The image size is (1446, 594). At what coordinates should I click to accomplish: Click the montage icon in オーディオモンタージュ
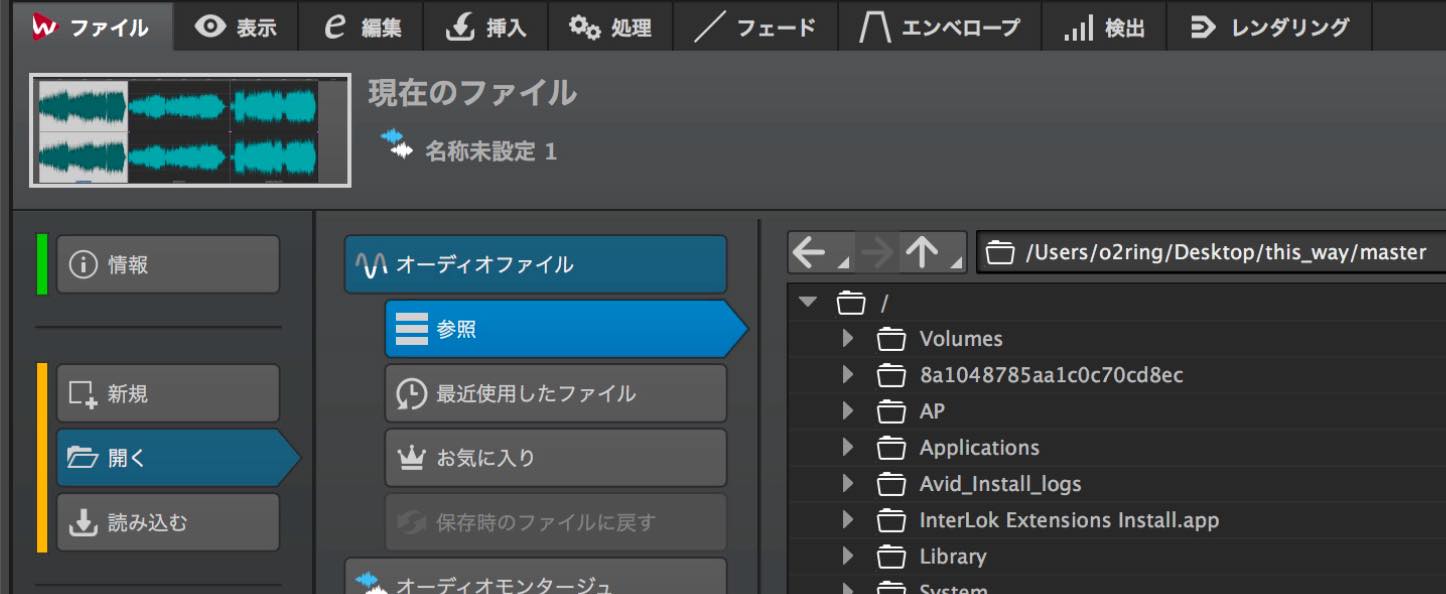[370, 583]
